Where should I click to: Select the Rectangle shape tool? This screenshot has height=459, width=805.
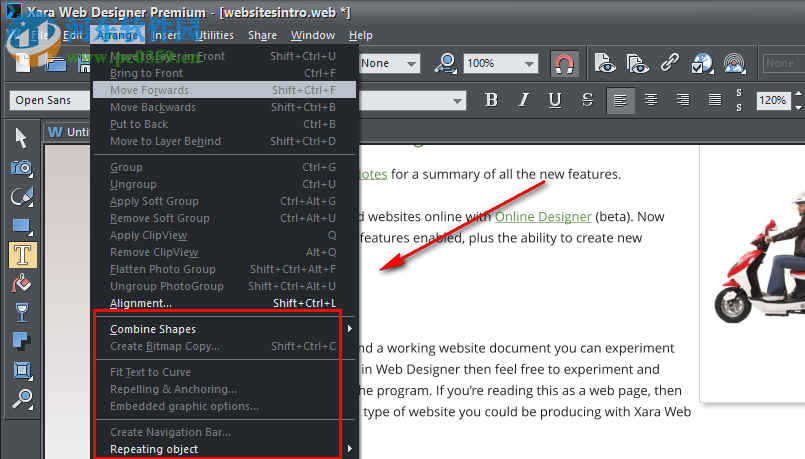[22, 226]
